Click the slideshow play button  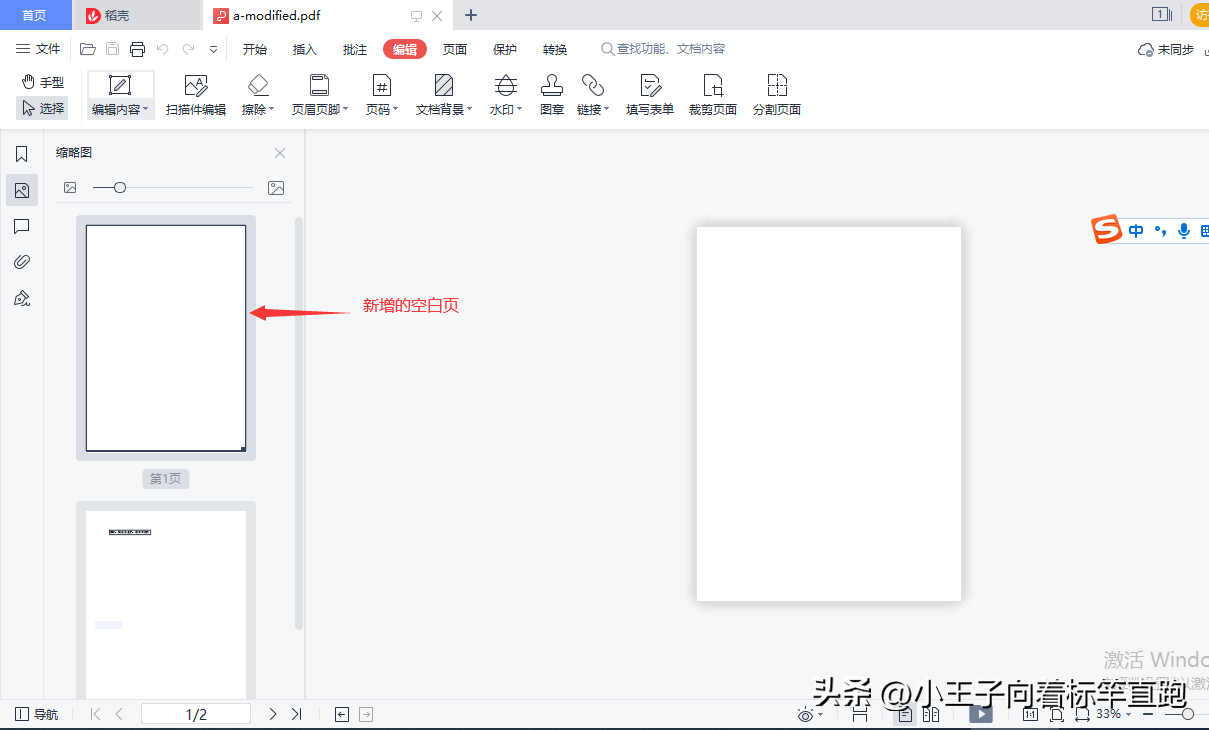pyautogui.click(x=981, y=714)
